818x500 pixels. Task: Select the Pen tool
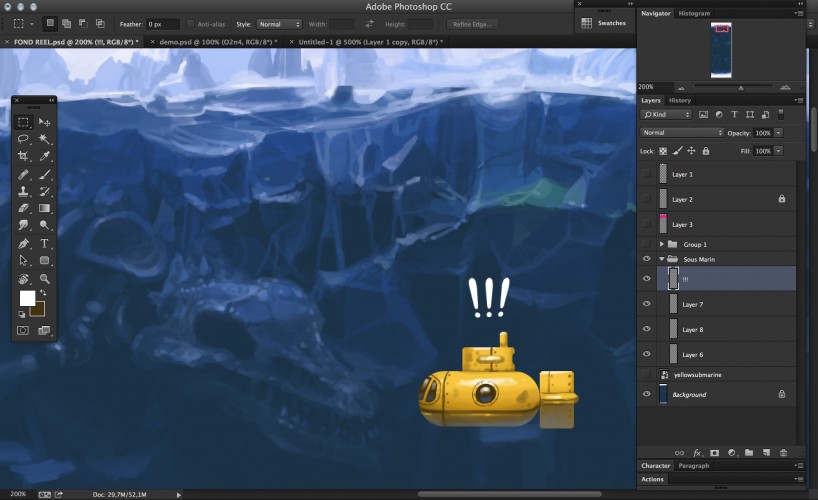(23, 244)
